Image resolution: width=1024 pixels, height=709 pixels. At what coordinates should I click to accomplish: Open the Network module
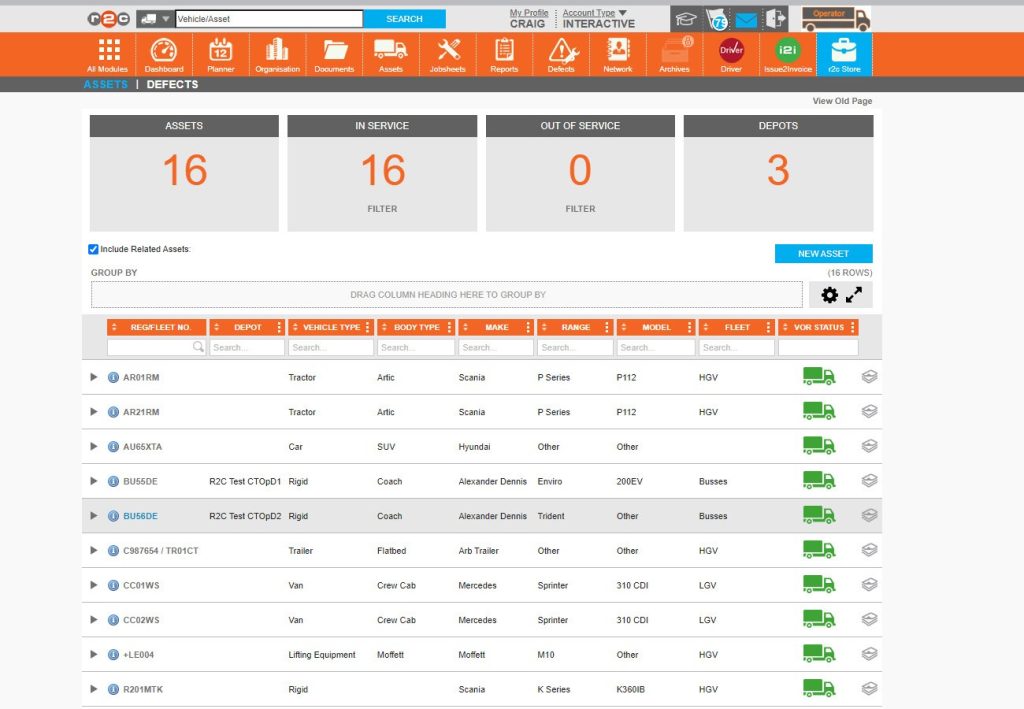[618, 54]
